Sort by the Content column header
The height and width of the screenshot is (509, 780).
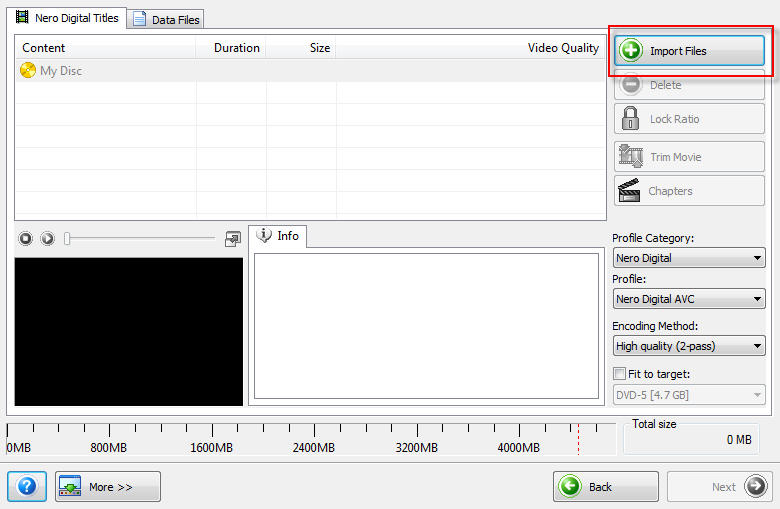click(x=105, y=48)
